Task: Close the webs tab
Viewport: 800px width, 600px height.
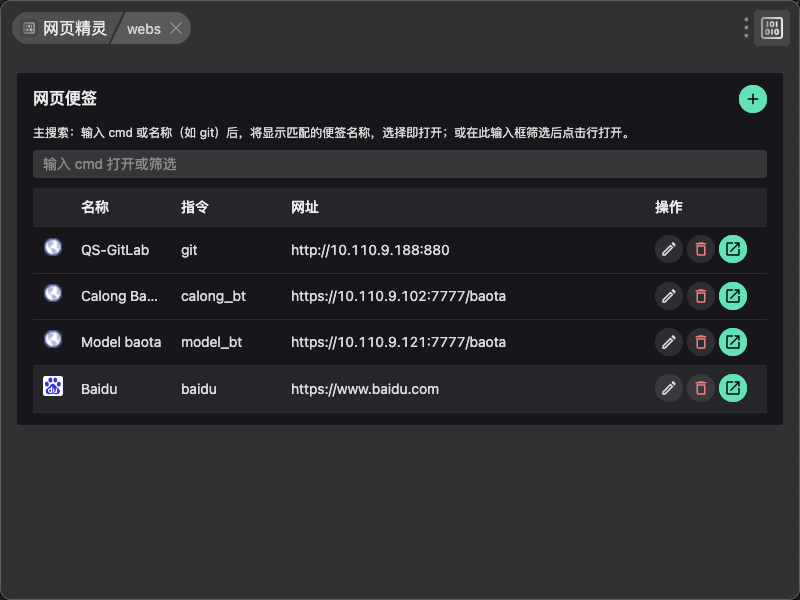Action: point(176,29)
